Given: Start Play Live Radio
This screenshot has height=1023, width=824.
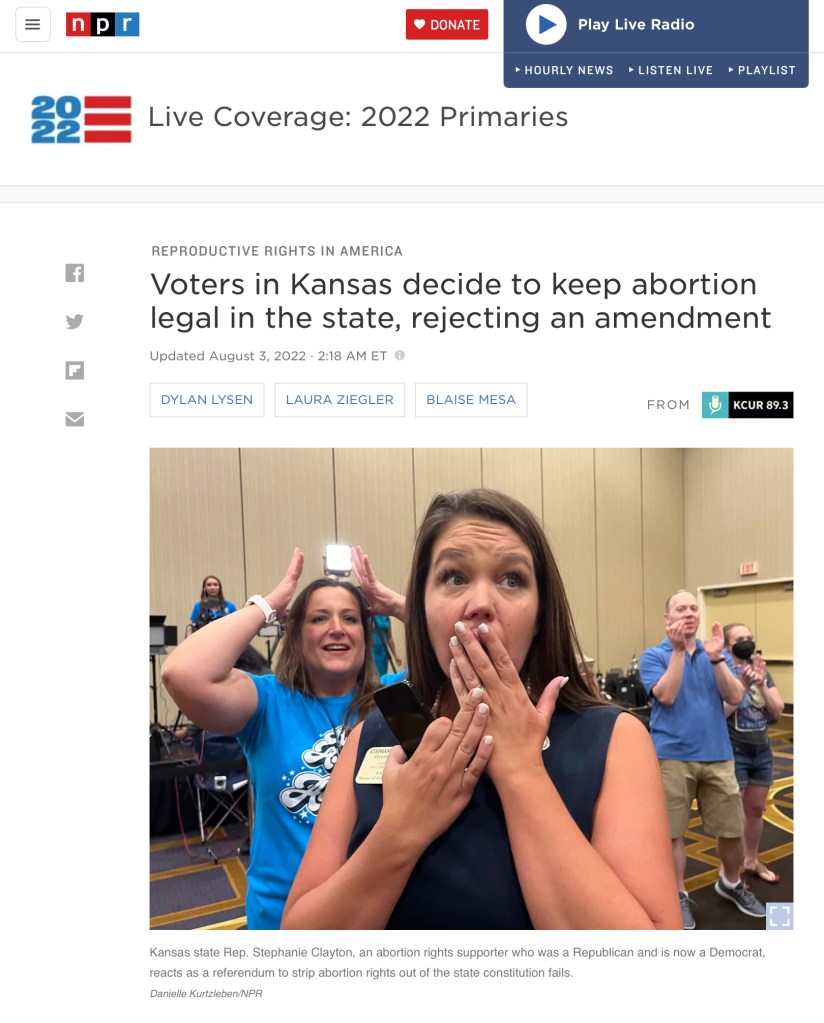Looking at the screenshot, I should (x=545, y=25).
